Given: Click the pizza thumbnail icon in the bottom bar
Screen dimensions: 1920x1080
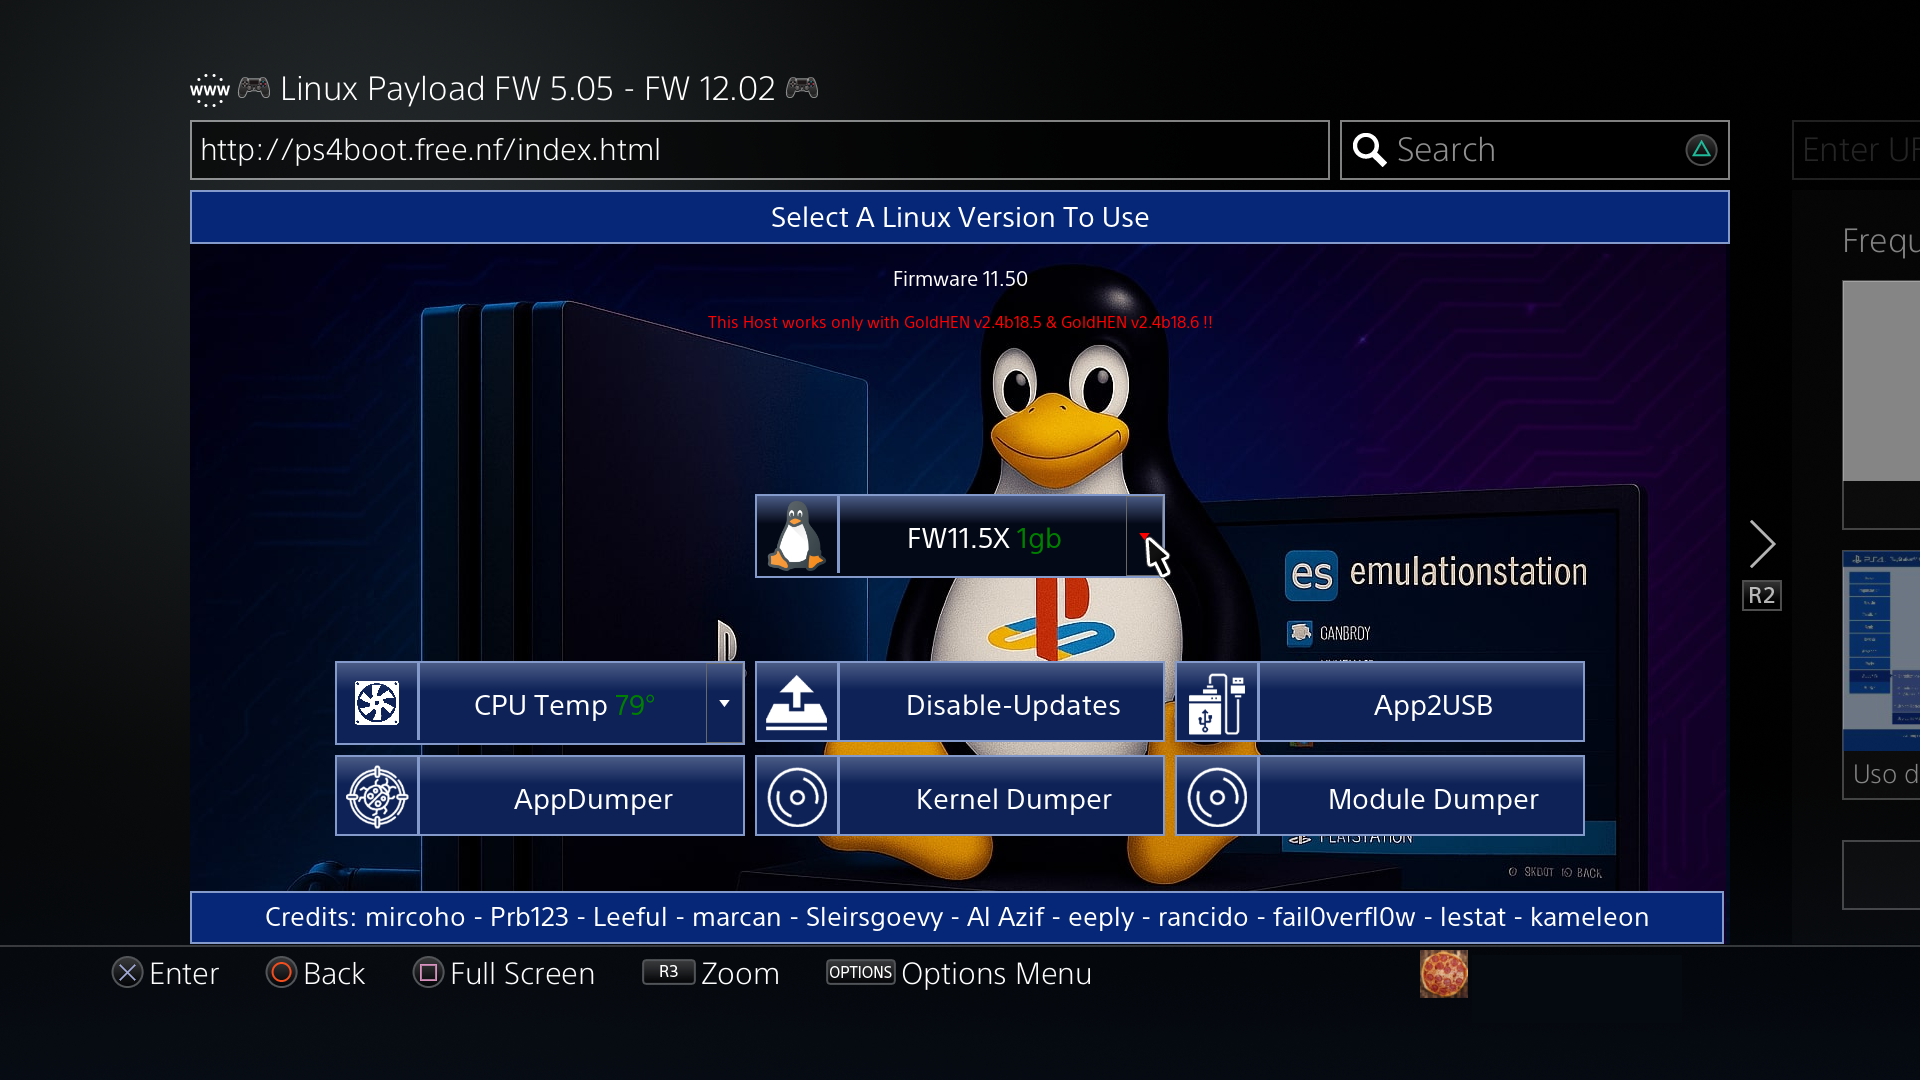Looking at the screenshot, I should click(1443, 974).
